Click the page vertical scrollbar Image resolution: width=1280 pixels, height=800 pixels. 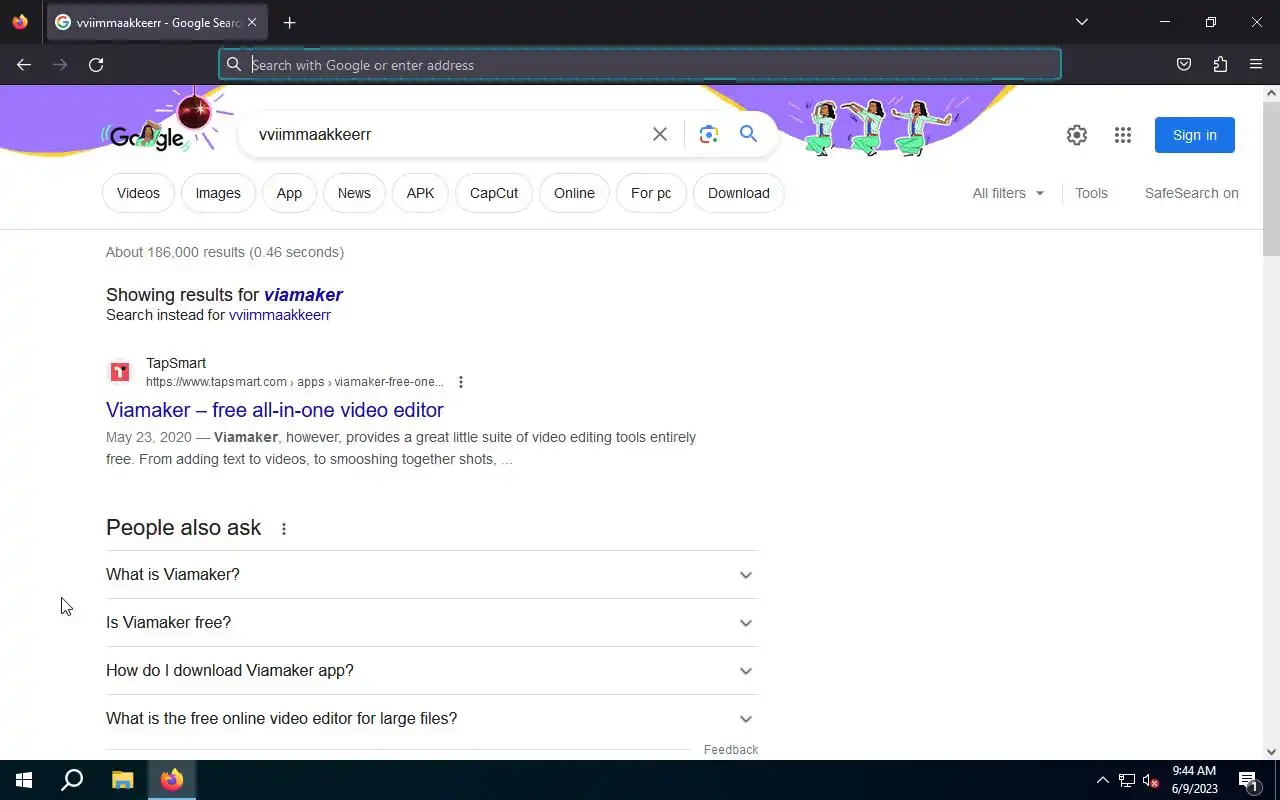click(x=1271, y=180)
